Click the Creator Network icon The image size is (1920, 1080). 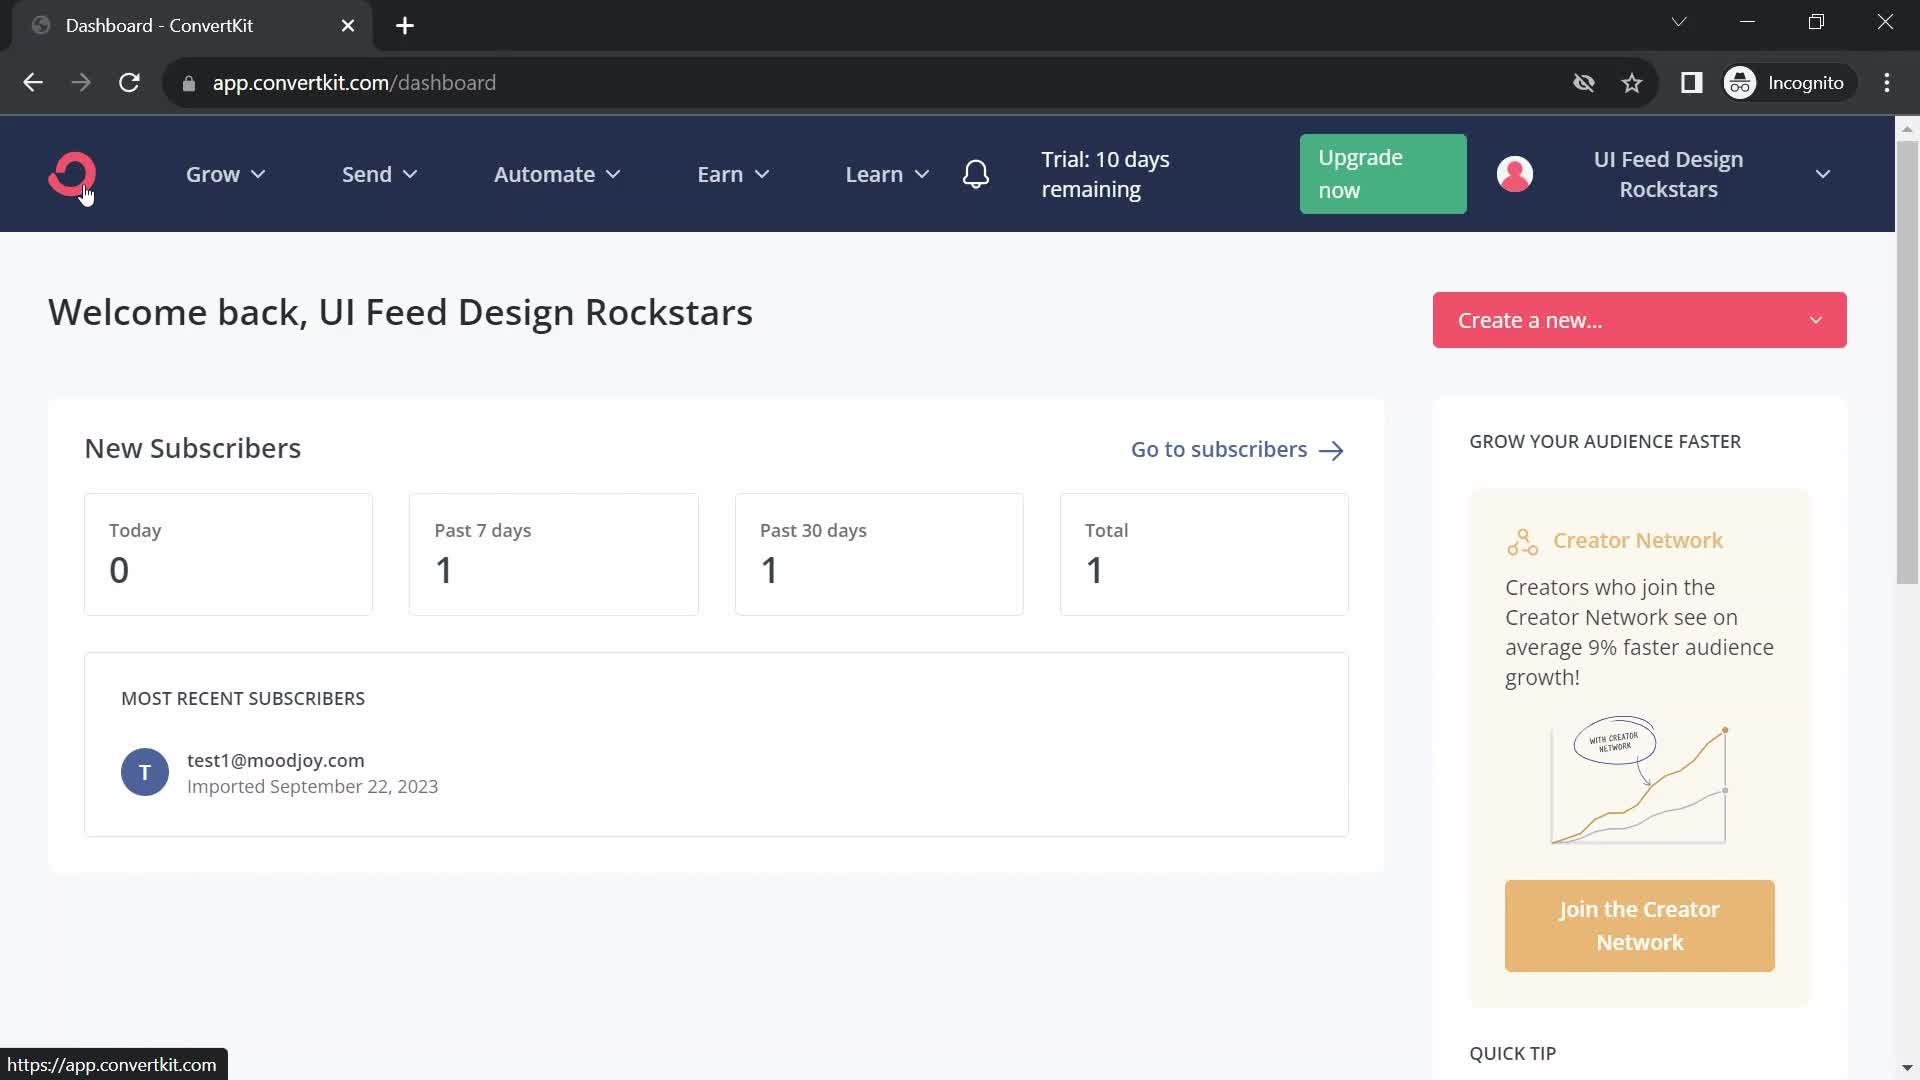[x=1522, y=542]
